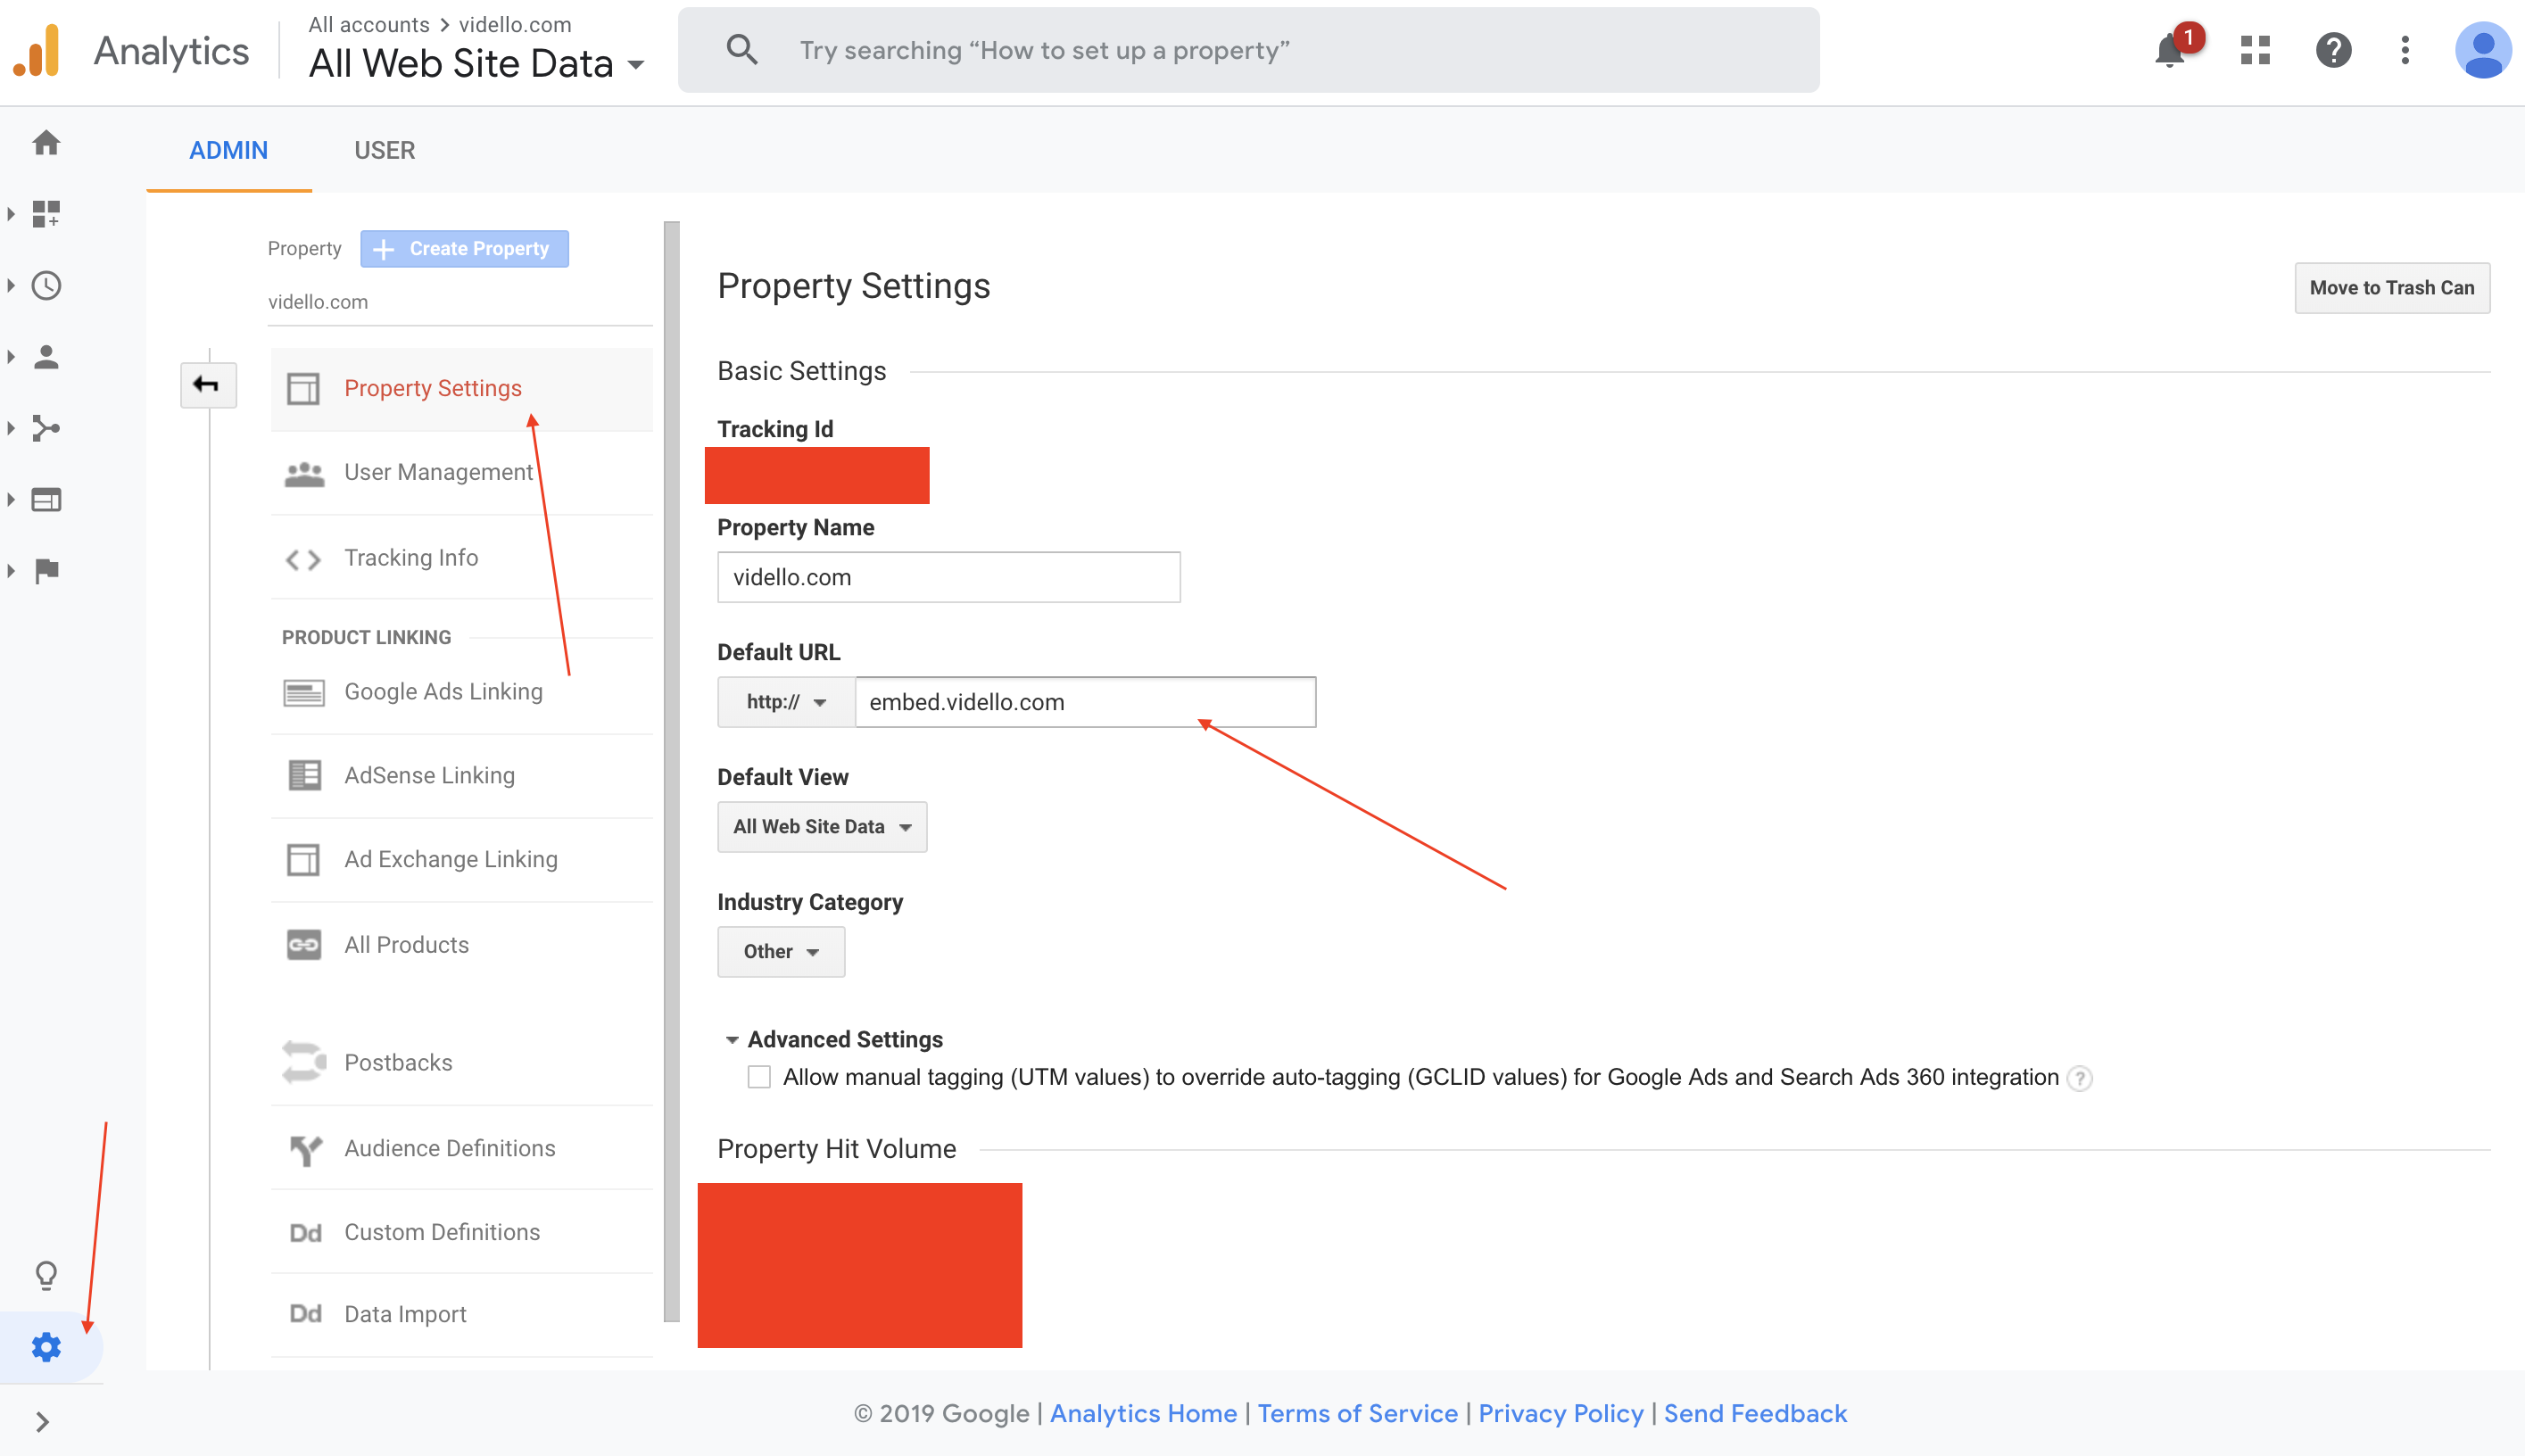Enable manual tagging override checkbox

coord(759,1077)
